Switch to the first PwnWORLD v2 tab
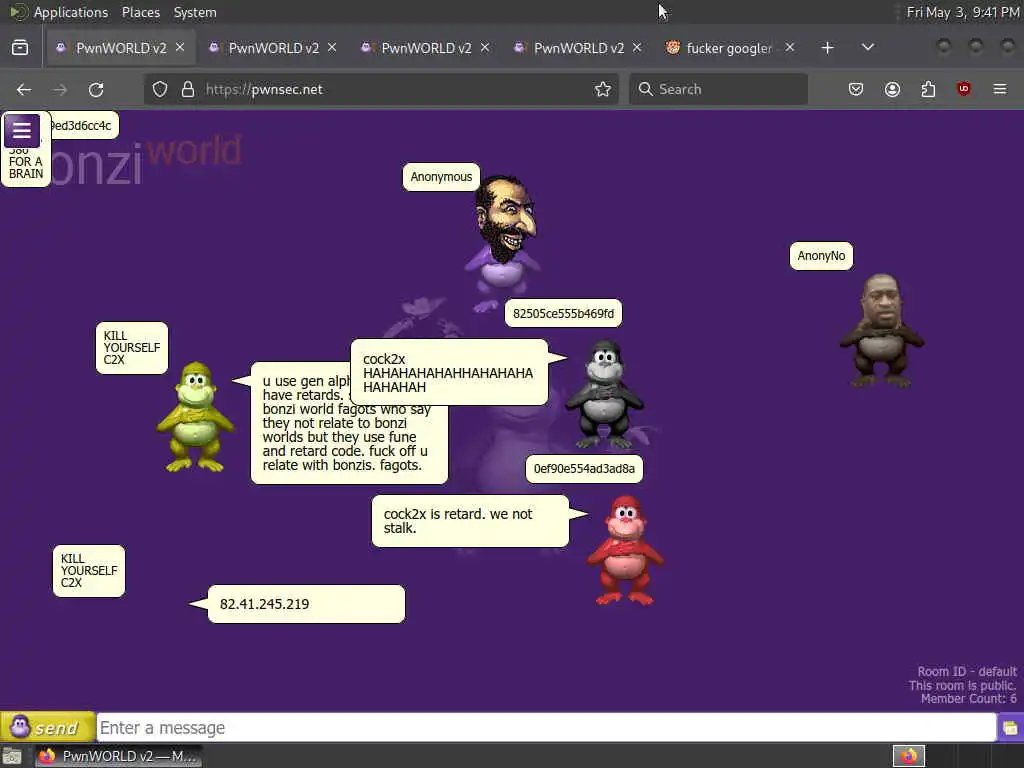Viewport: 1024px width, 768px height. (121, 48)
